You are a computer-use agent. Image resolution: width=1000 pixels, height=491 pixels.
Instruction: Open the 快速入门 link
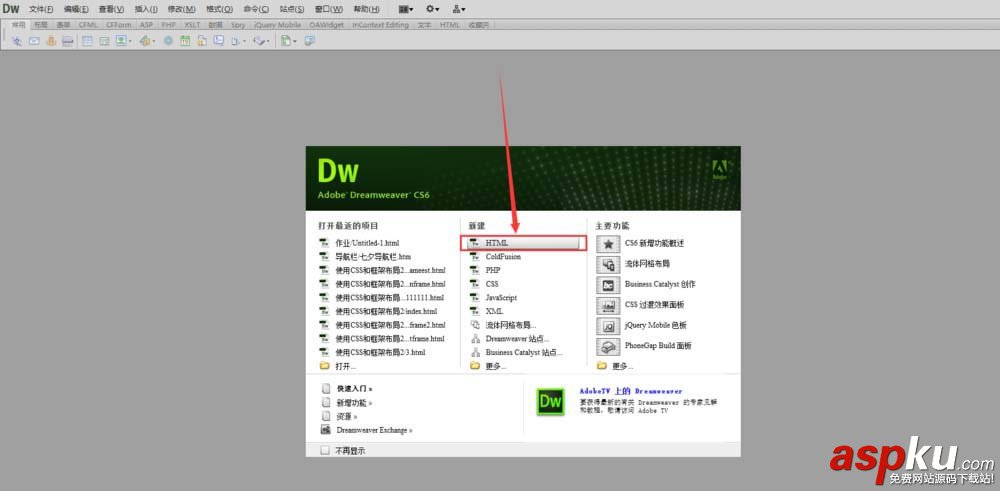[355, 388]
